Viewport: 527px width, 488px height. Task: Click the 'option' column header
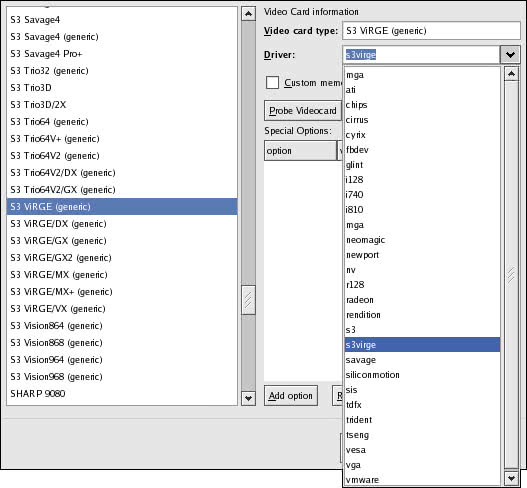[x=300, y=151]
